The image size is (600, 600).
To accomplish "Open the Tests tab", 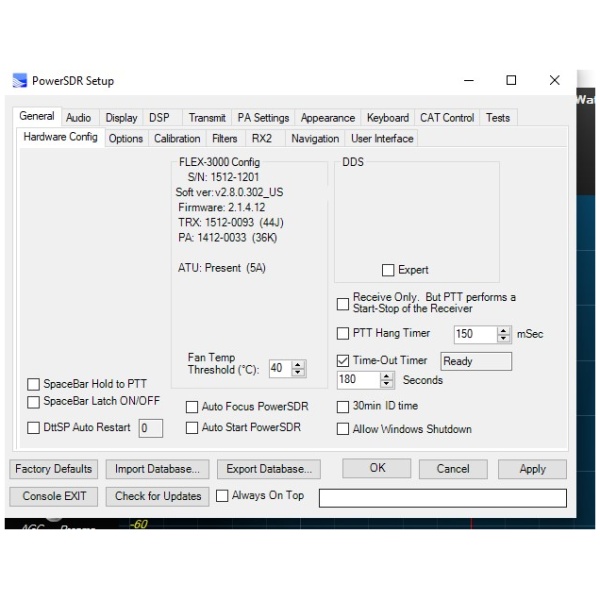I will 498,118.
